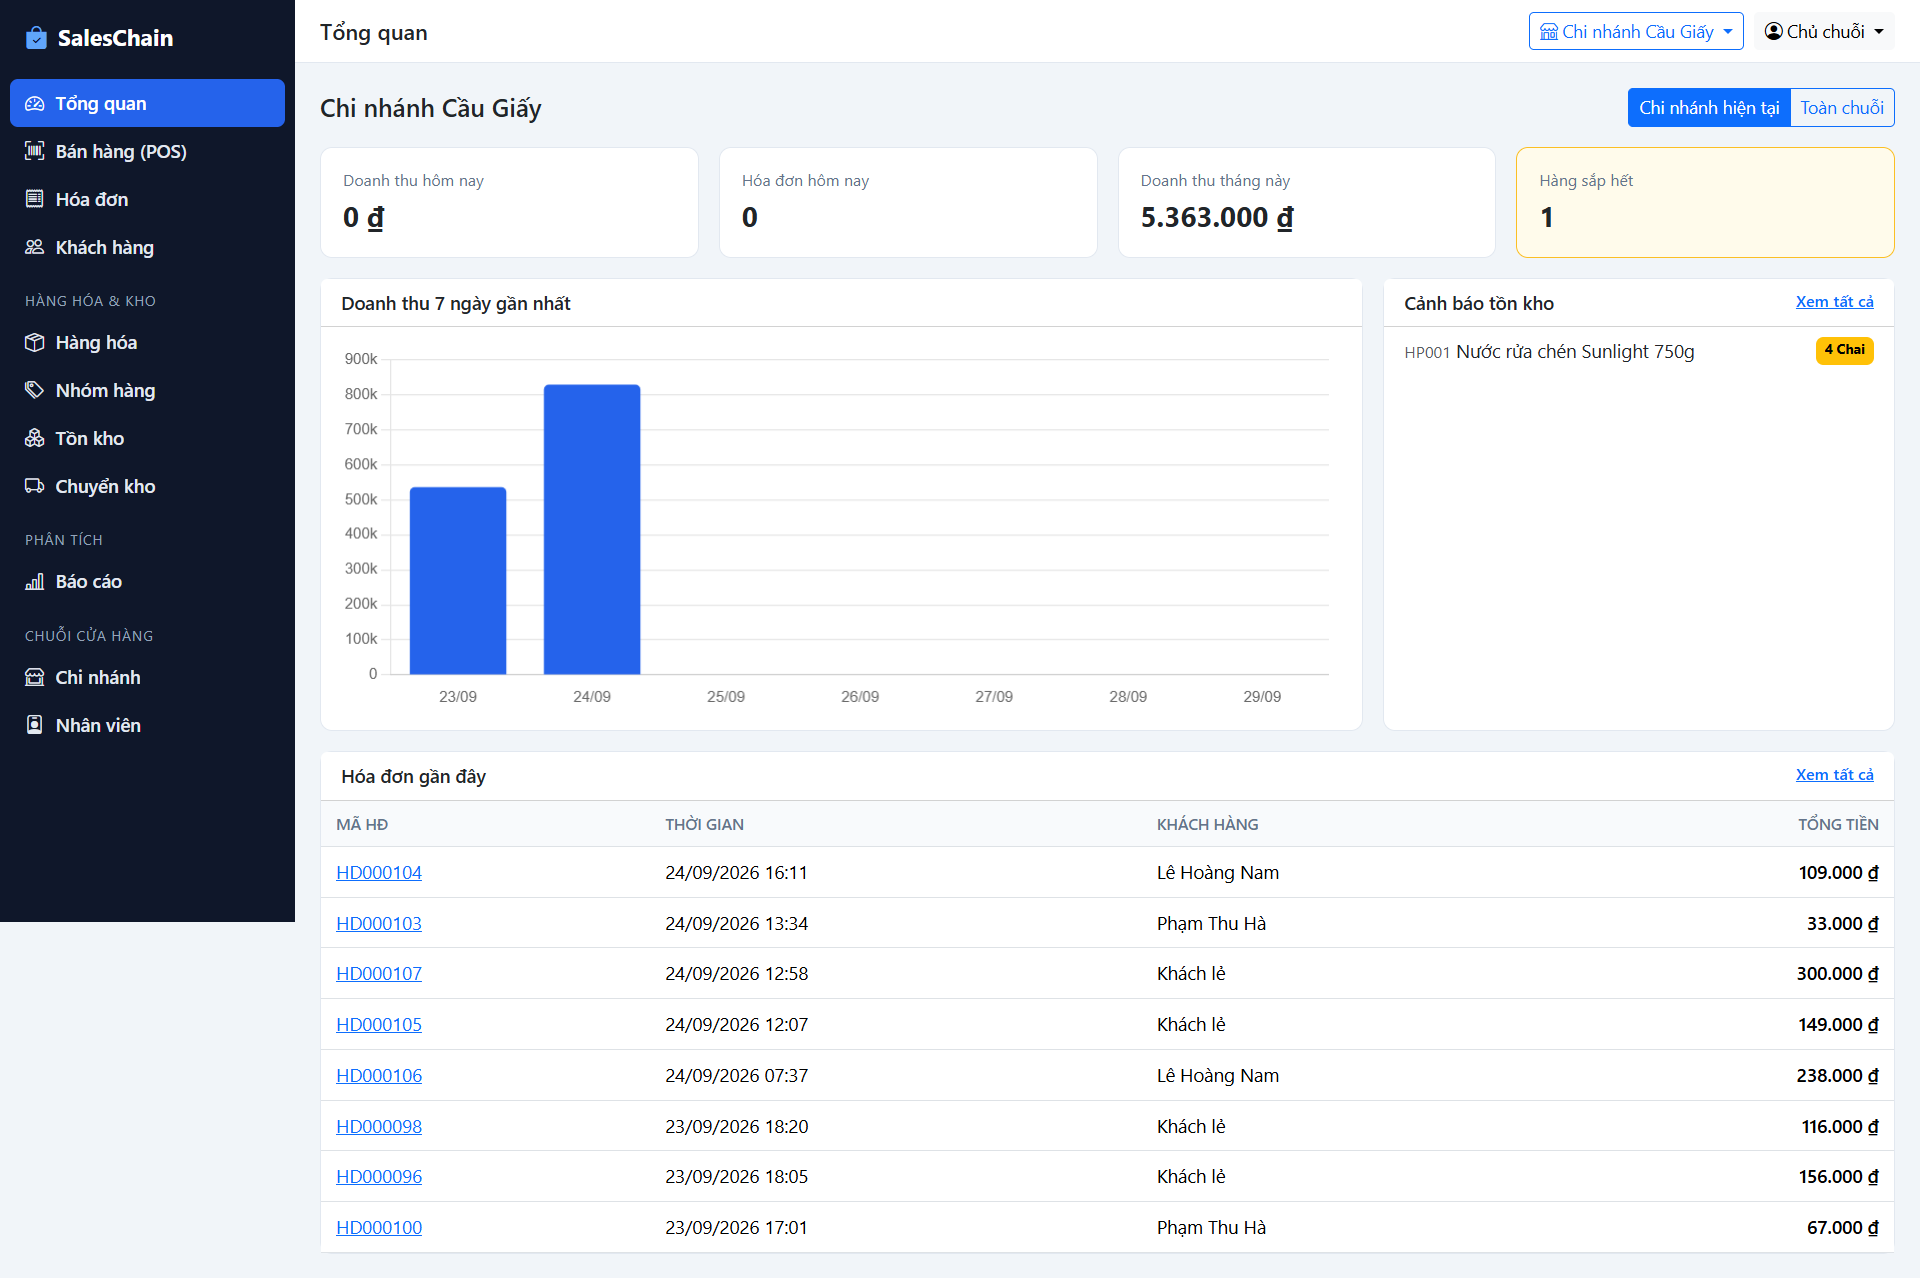The width and height of the screenshot is (1920, 1278).
Task: Click the Tổng quan dashboard gauge icon
Action: click(35, 104)
